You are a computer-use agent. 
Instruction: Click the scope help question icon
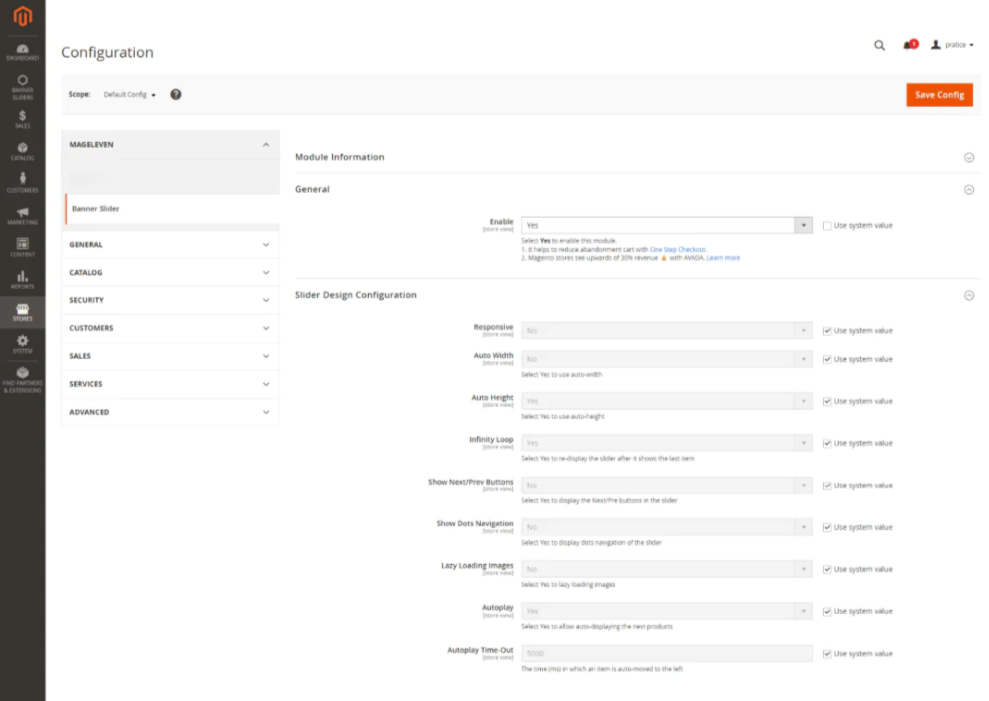(176, 94)
